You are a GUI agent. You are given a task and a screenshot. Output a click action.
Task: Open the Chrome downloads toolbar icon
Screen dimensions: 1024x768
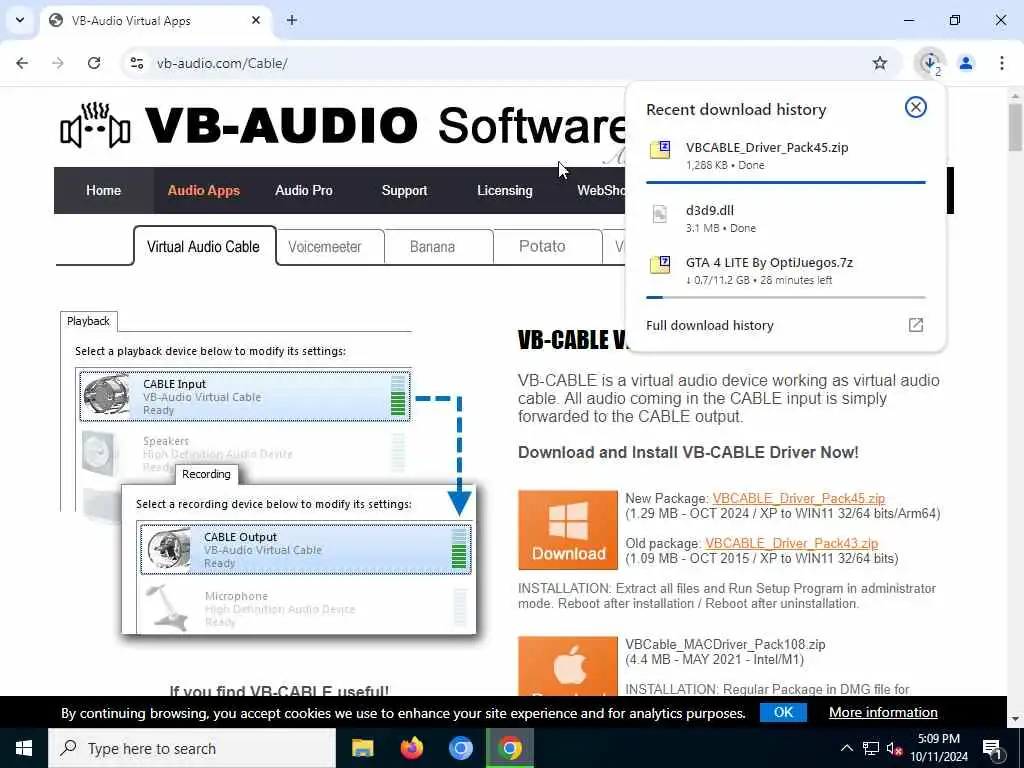pos(929,63)
